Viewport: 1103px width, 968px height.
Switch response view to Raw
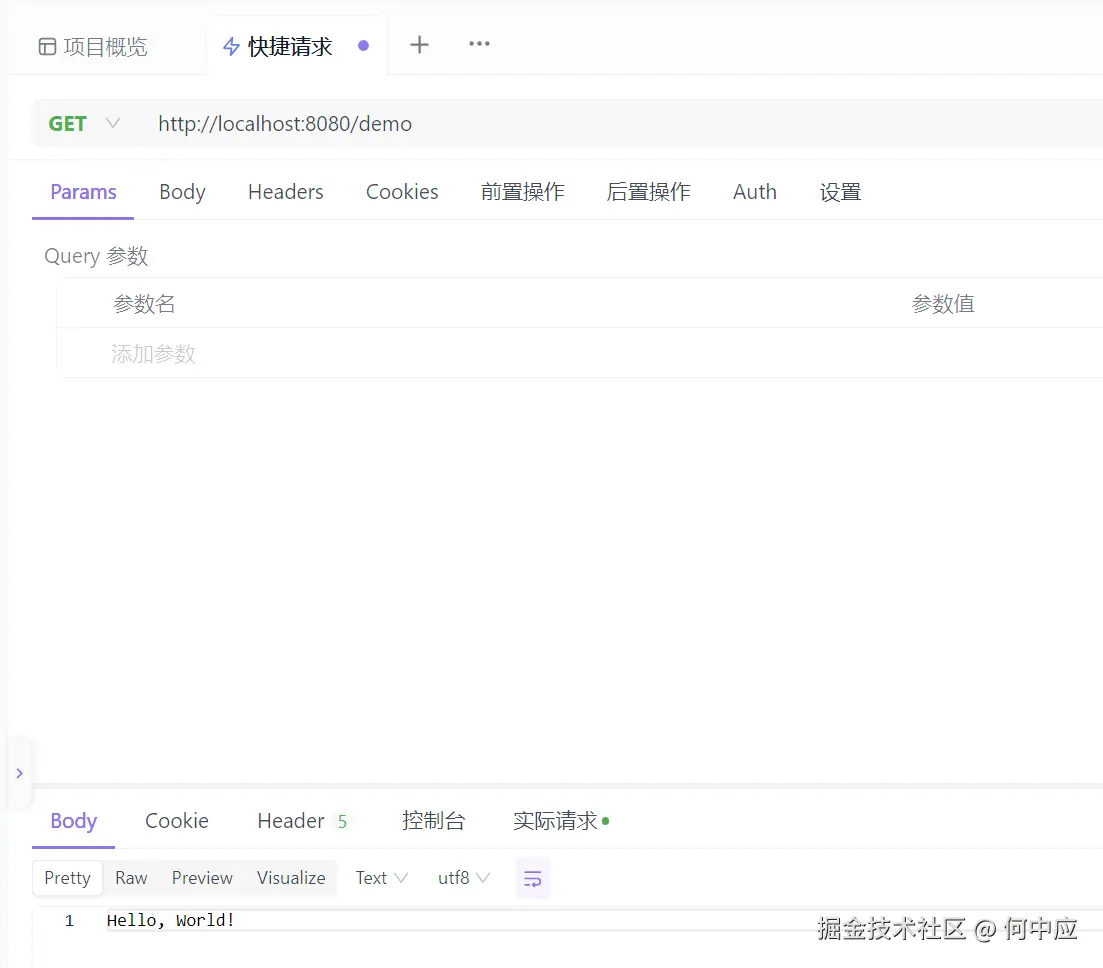coord(131,877)
